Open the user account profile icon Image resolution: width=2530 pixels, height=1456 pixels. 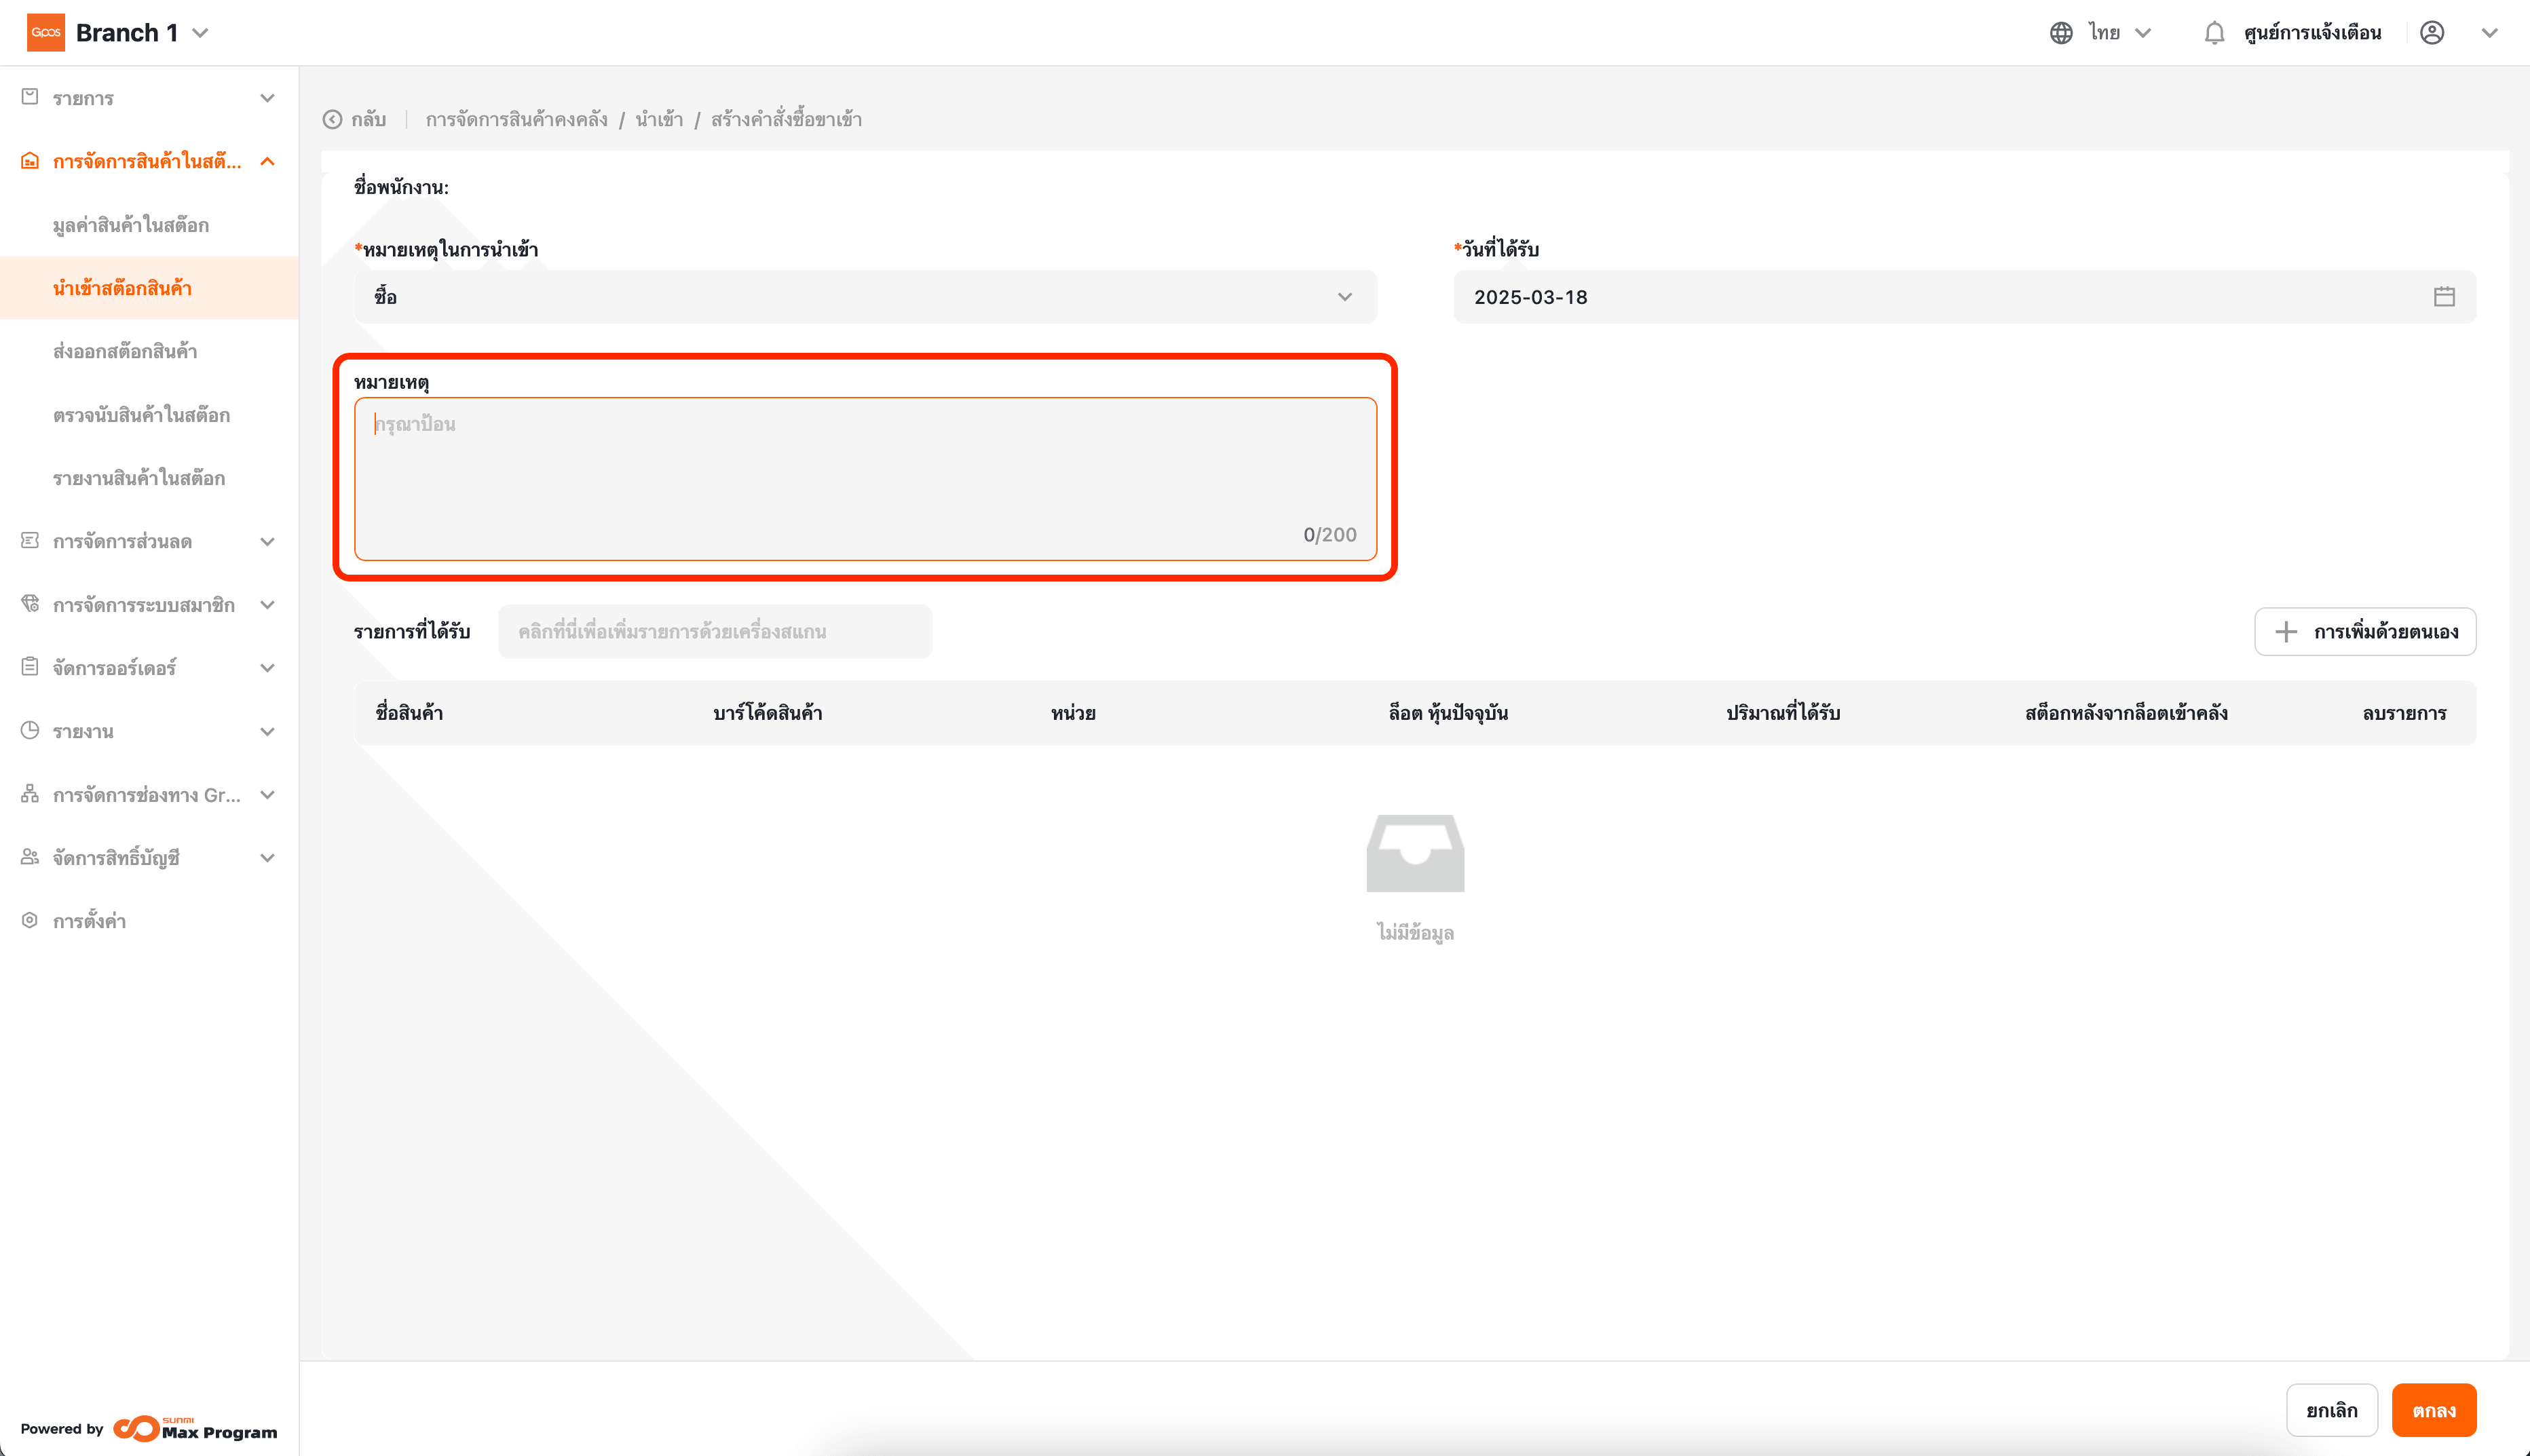[2432, 33]
